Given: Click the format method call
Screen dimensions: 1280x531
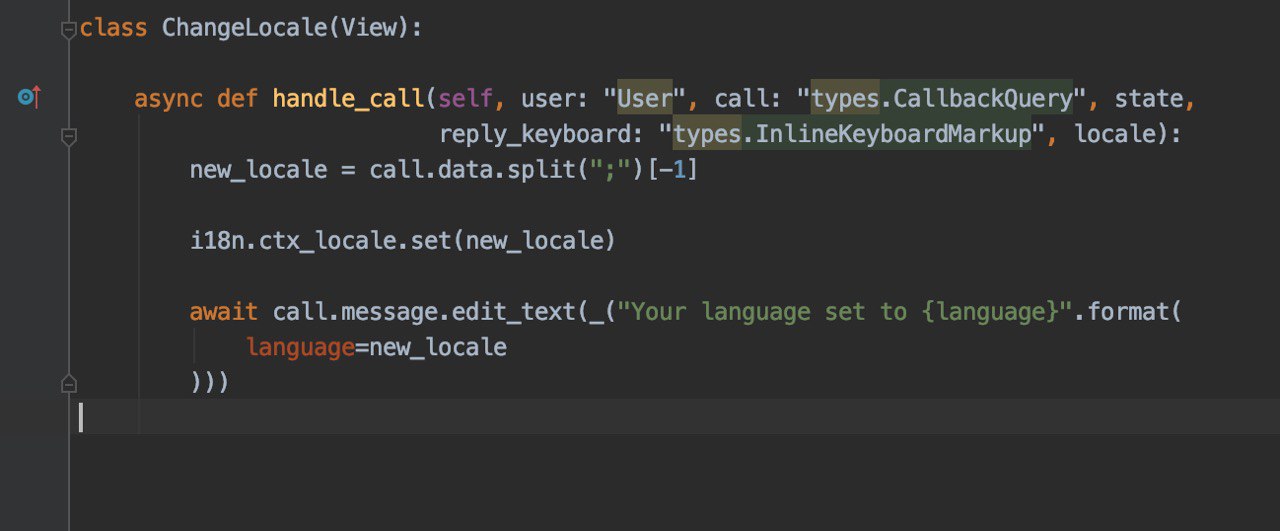Looking at the screenshot, I should [1128, 312].
